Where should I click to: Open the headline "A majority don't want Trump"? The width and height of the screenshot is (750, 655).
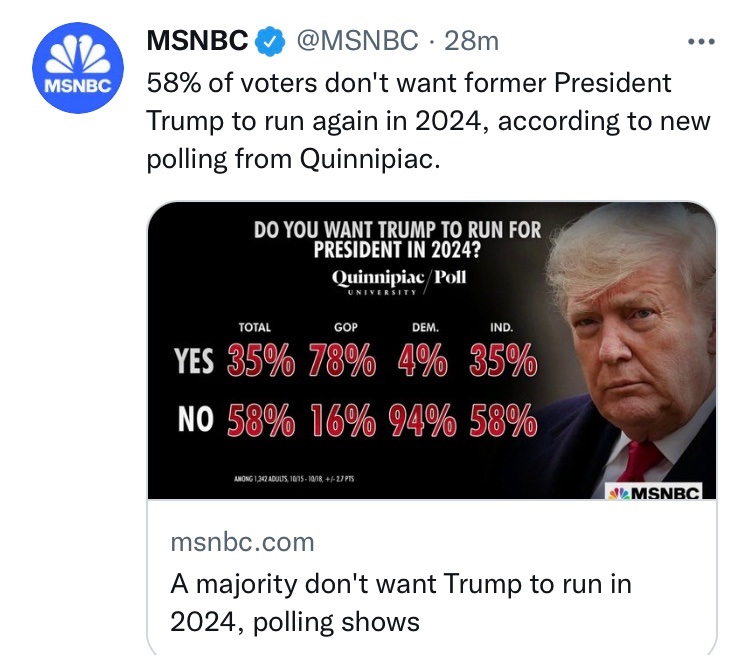(x=403, y=602)
